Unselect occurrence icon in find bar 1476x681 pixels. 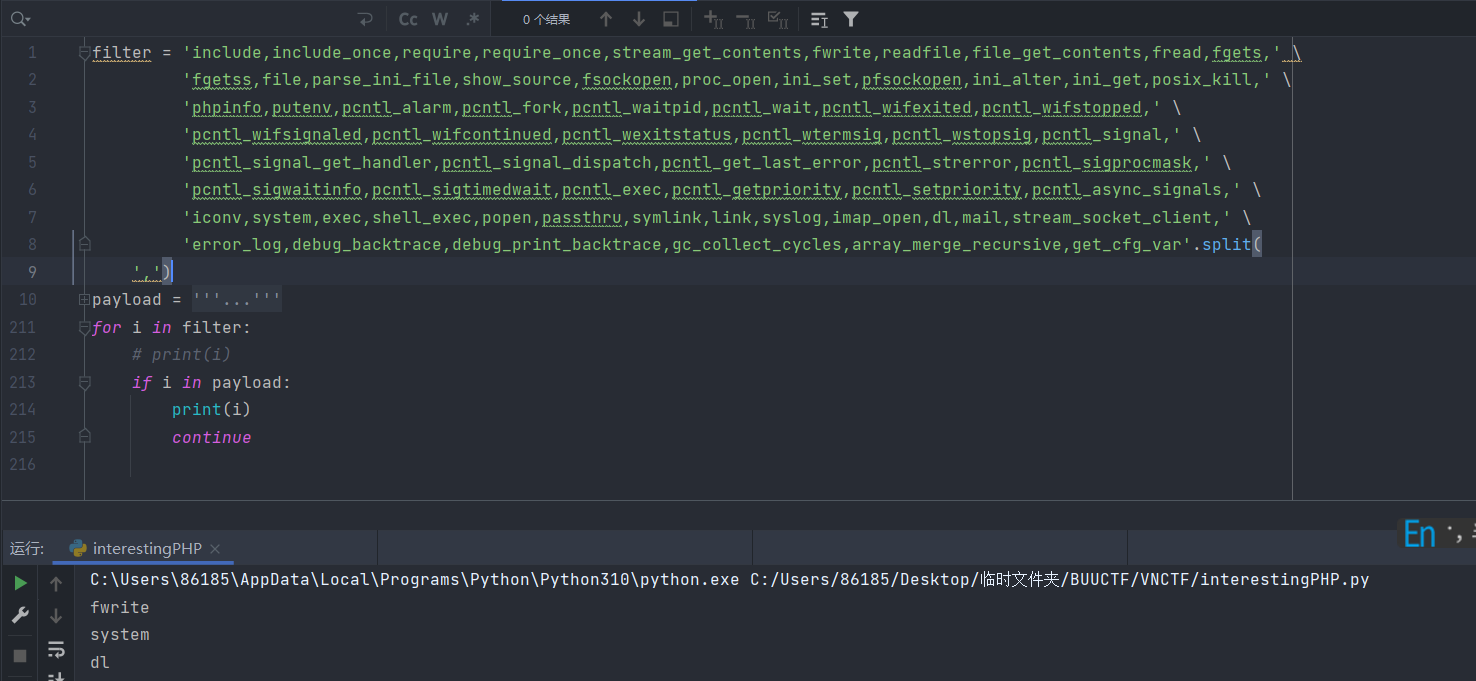click(x=745, y=19)
